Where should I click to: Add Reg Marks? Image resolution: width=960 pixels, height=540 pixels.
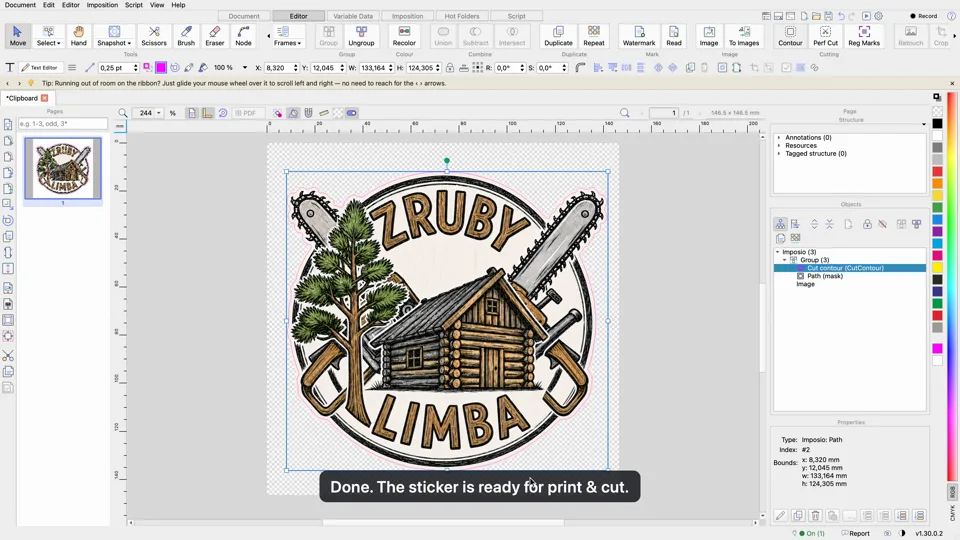864,36
